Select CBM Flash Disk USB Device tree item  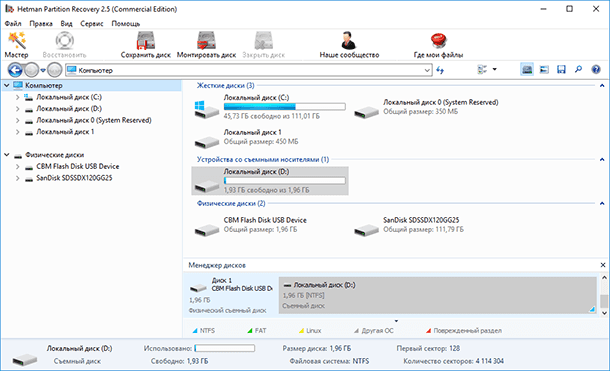point(77,166)
